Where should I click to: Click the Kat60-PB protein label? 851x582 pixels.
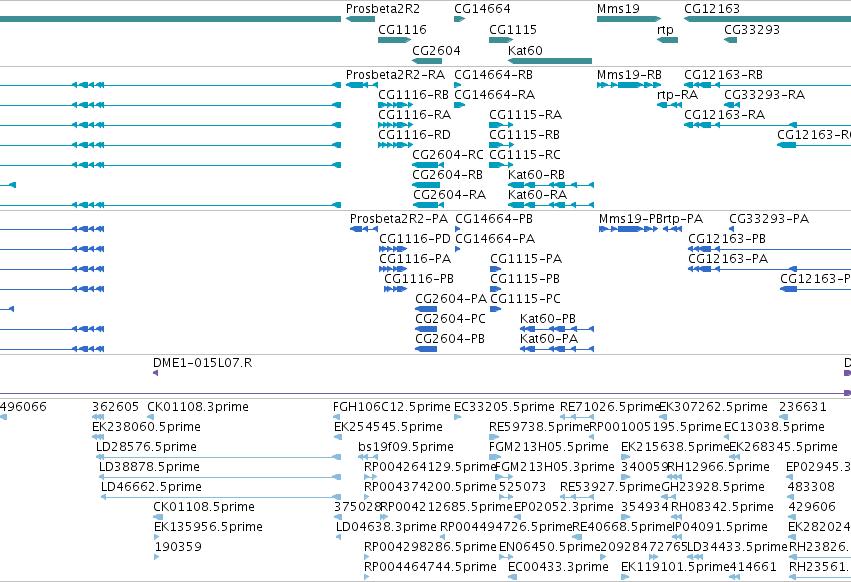[548, 319]
